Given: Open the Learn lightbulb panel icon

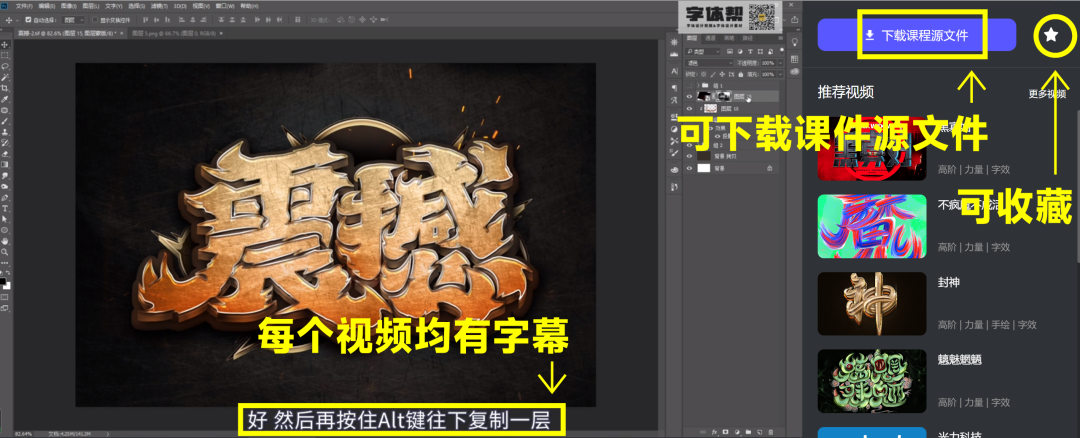Looking at the screenshot, I should 794,42.
